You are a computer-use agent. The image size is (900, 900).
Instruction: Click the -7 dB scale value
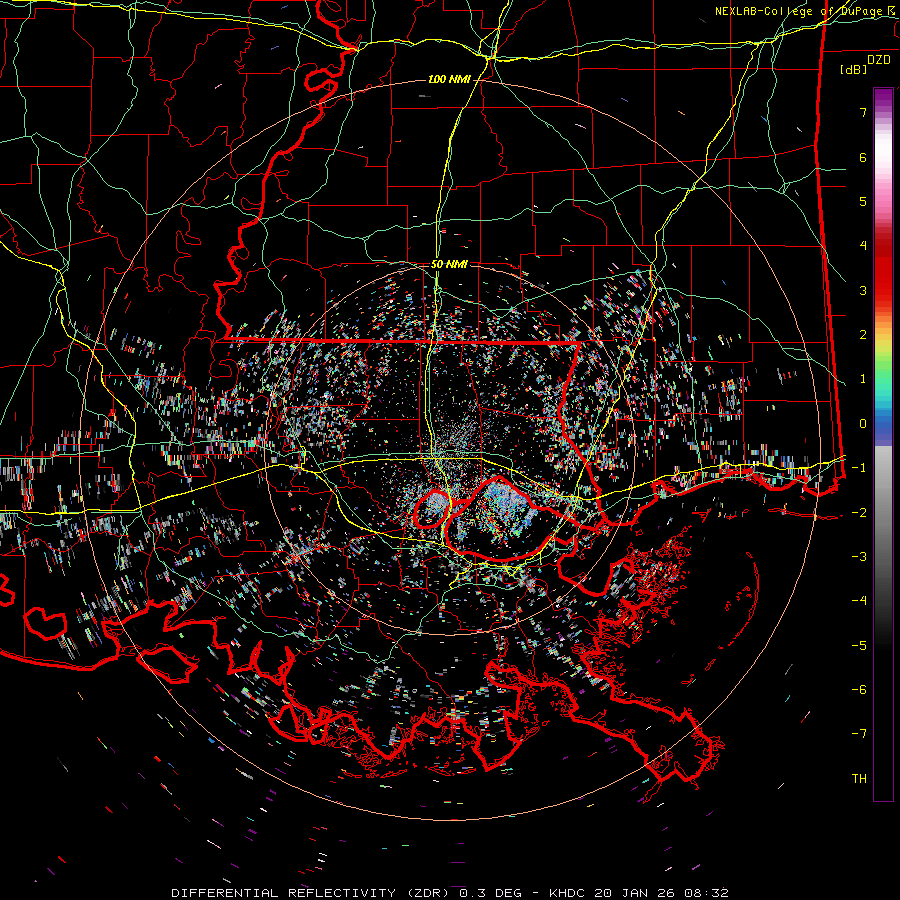(859, 734)
